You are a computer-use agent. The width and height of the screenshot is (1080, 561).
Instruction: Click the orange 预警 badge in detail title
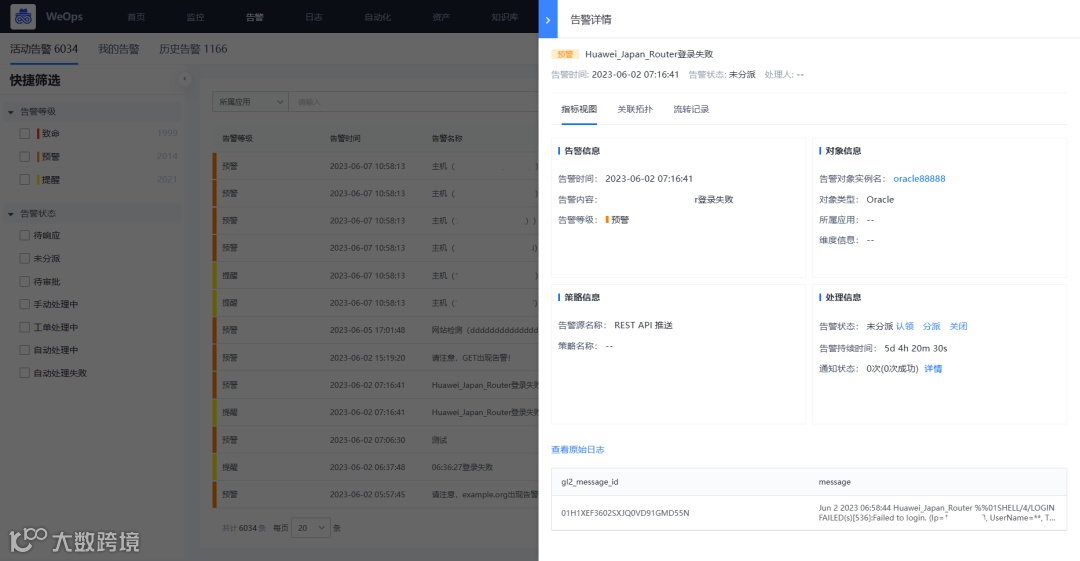pos(565,54)
